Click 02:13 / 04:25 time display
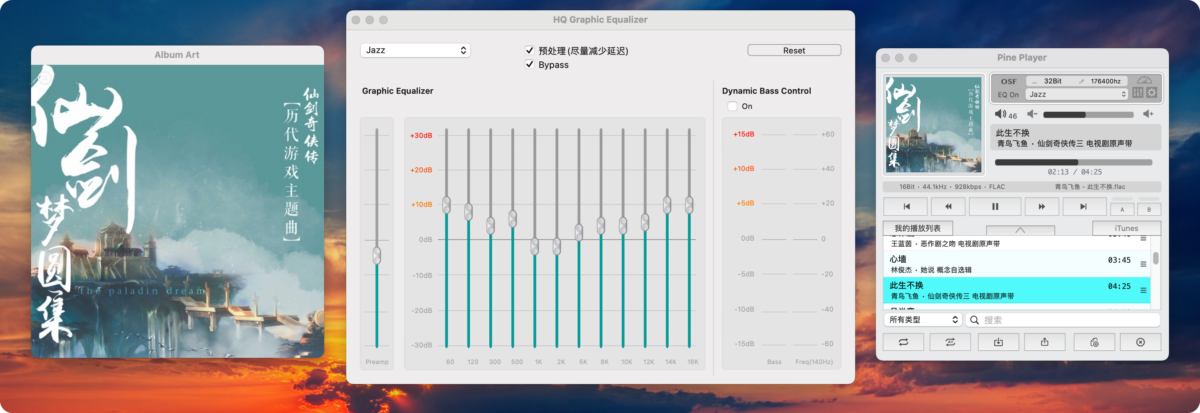This screenshot has width=1200, height=413. tap(1073, 172)
